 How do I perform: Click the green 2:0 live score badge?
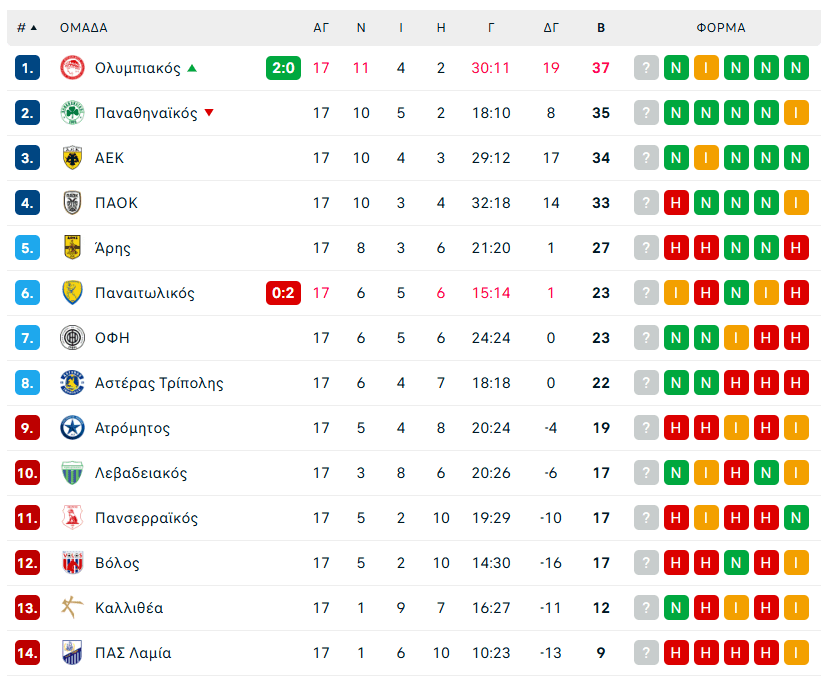coord(282,68)
